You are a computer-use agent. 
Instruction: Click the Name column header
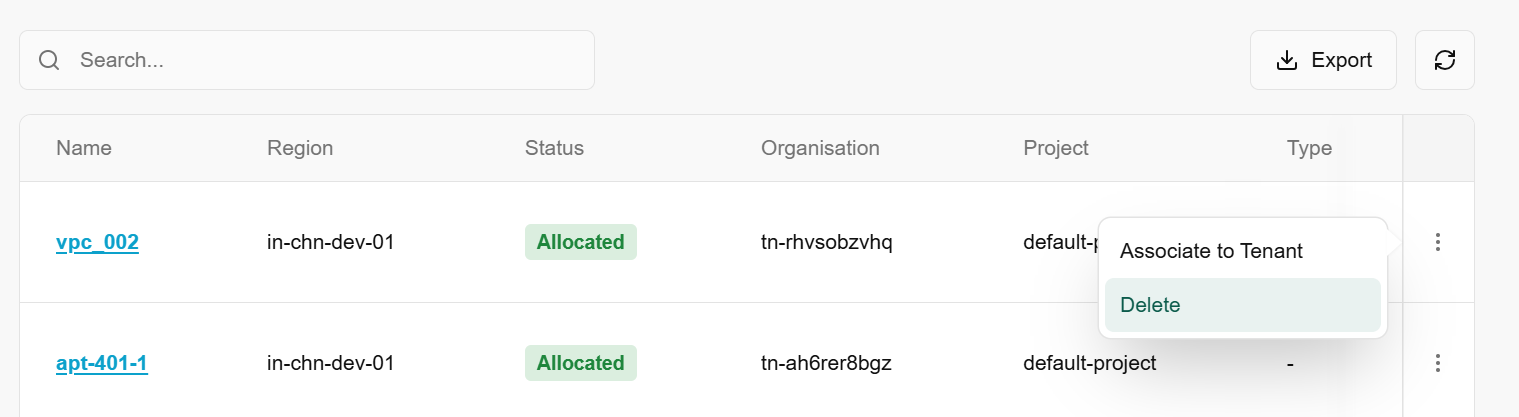coord(84,148)
